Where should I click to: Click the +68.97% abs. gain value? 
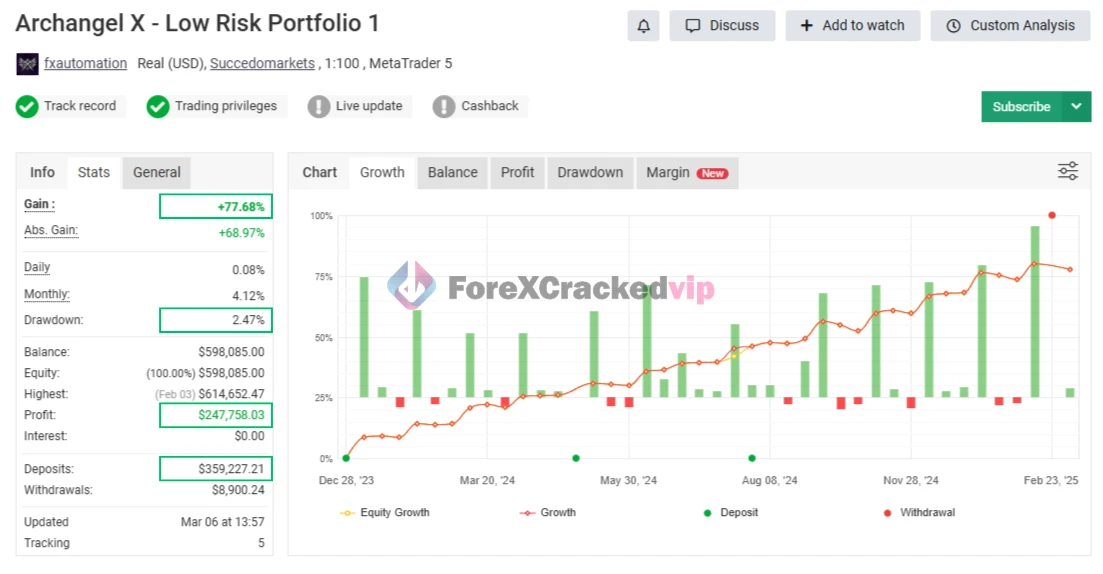[x=241, y=233]
